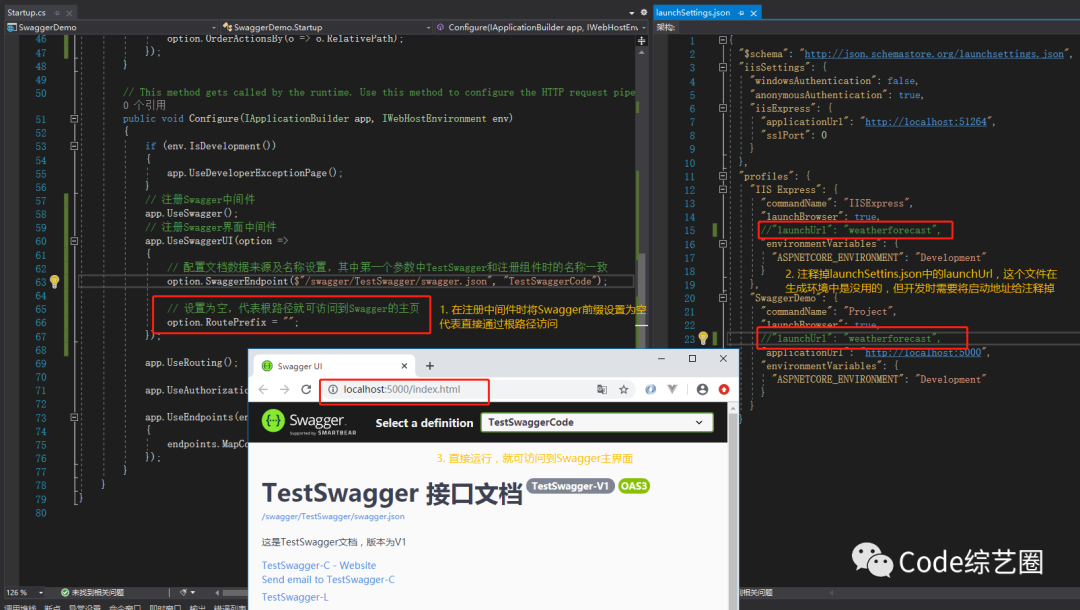The width and height of the screenshot is (1080, 610).
Task: Pin the launchSettings.json tab
Action: tap(741, 13)
